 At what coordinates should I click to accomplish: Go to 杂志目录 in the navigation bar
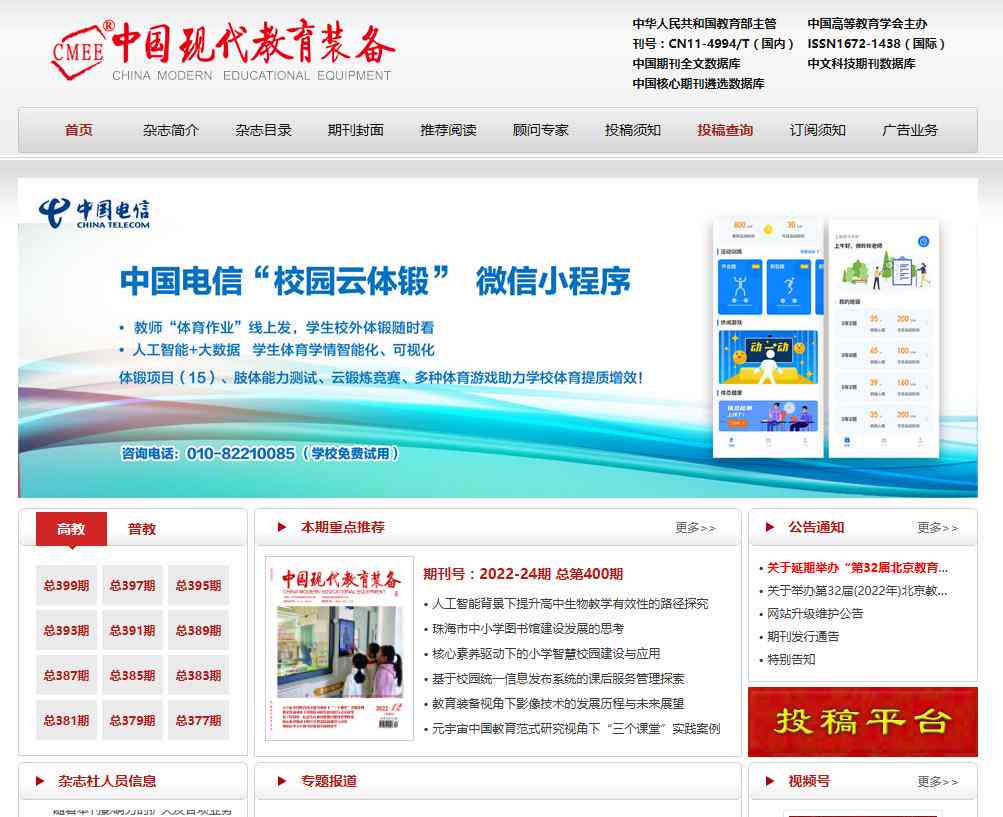[x=263, y=130]
